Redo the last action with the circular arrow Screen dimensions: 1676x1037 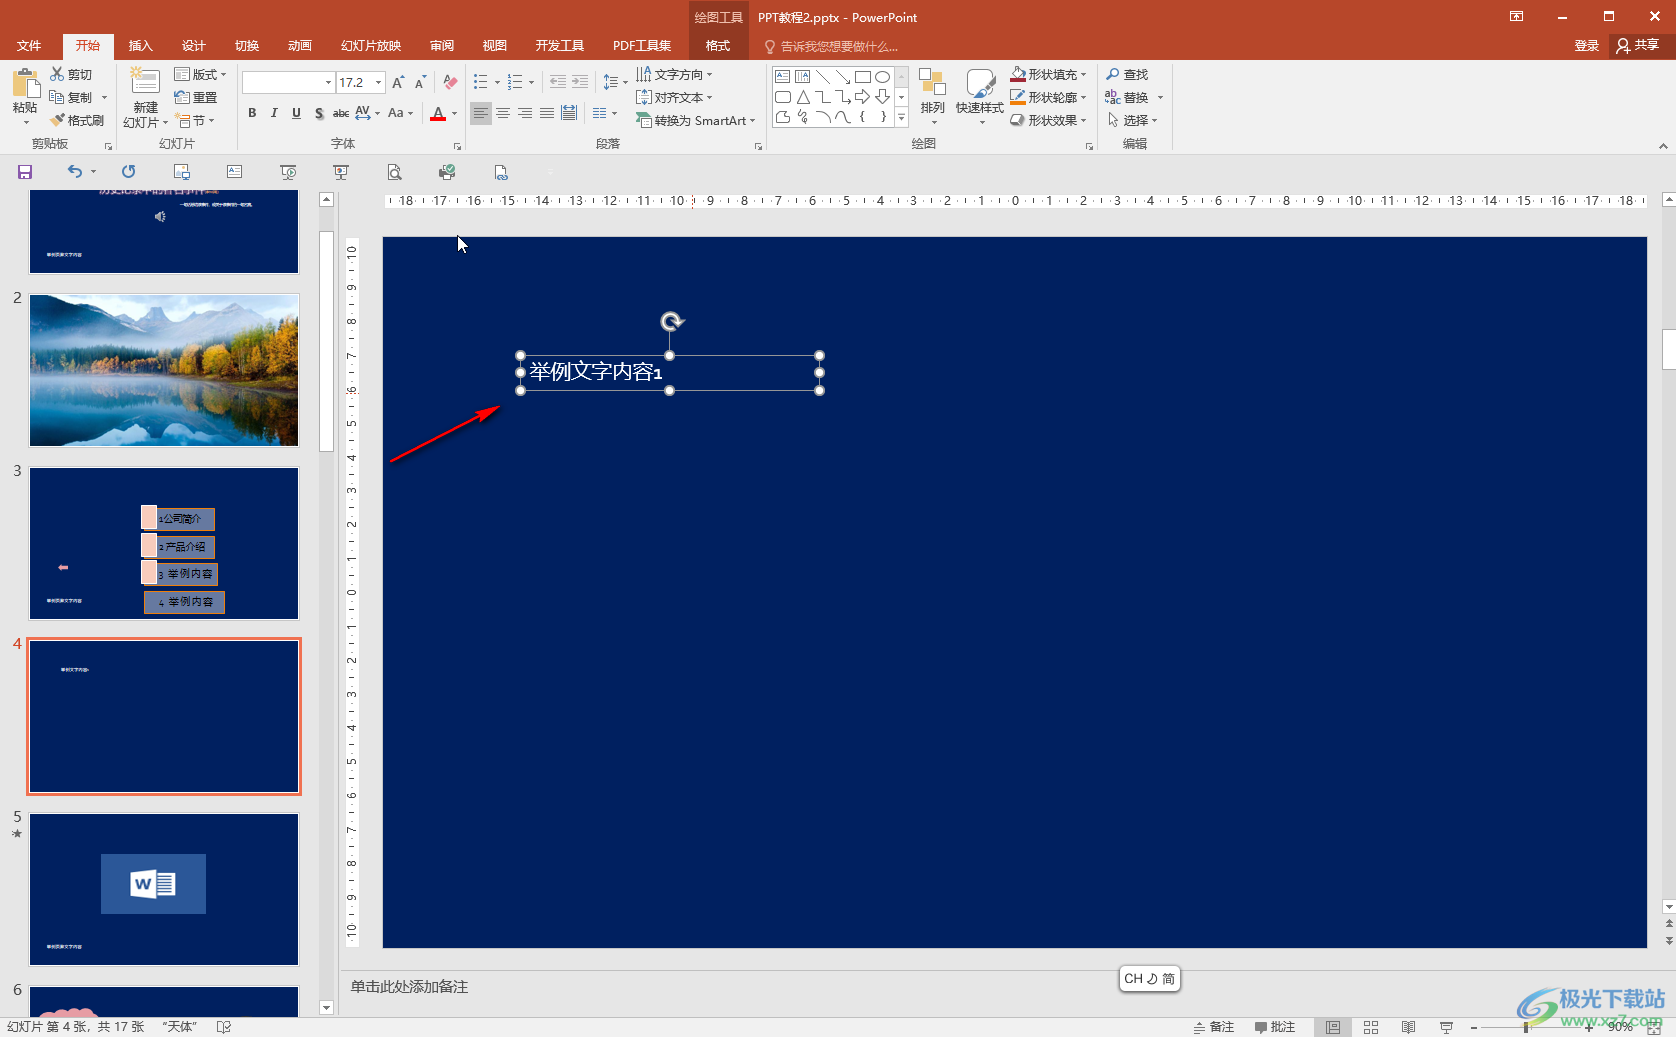coord(128,172)
